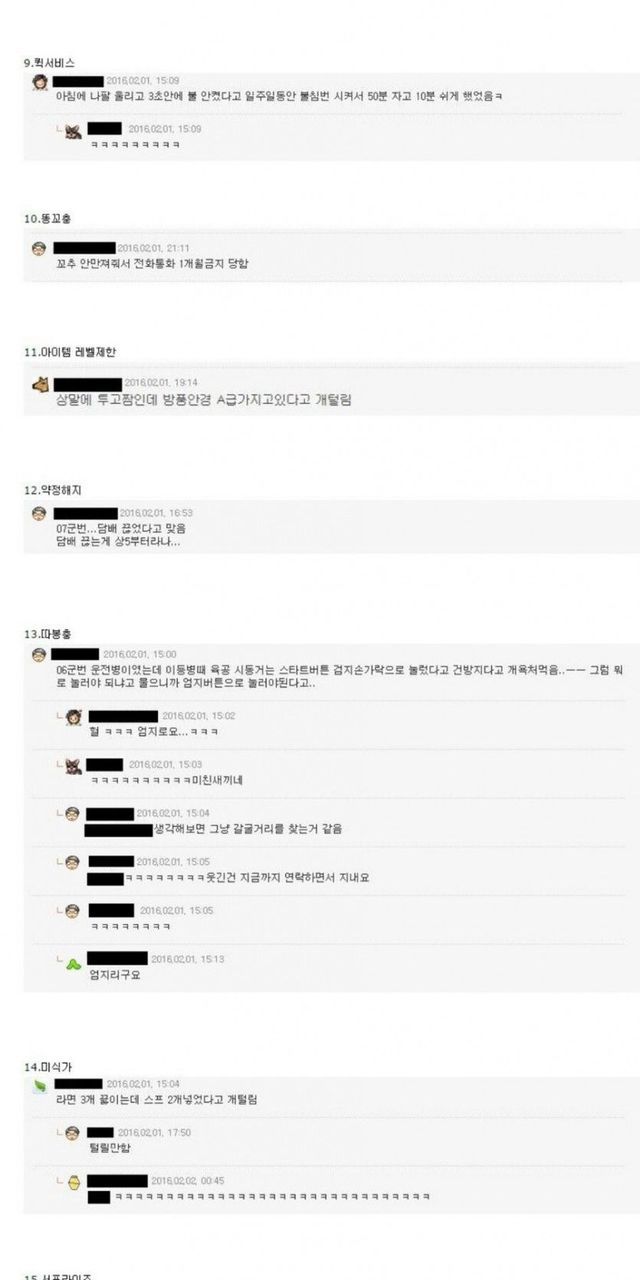
Task: Click the heading "13.따봉충"
Action: [47, 634]
